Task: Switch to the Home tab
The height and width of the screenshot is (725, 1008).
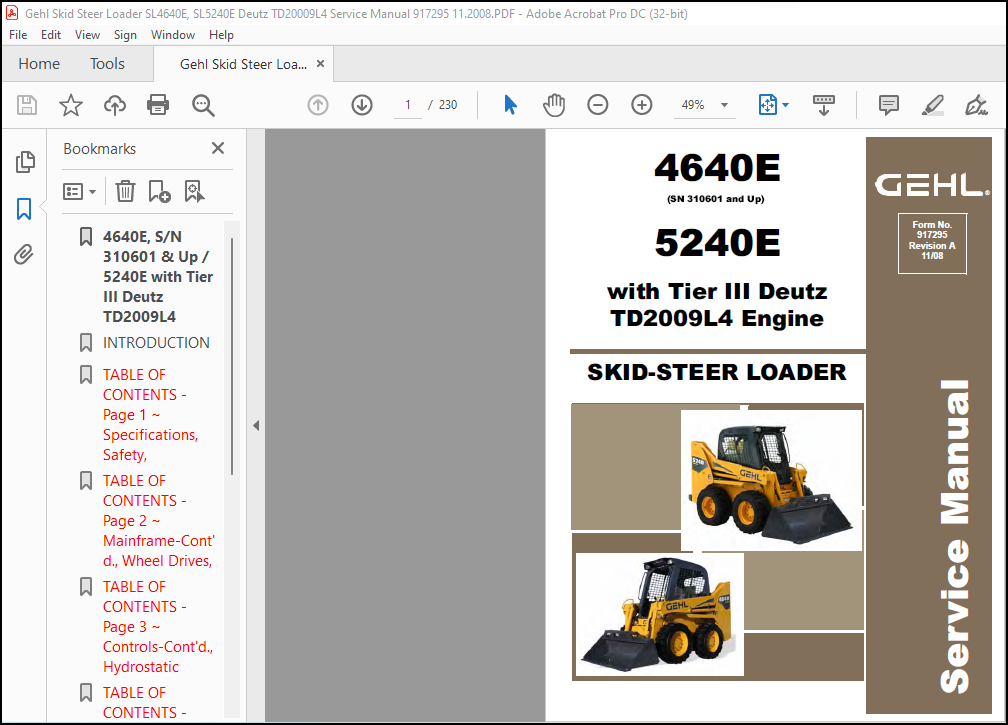Action: (39, 64)
